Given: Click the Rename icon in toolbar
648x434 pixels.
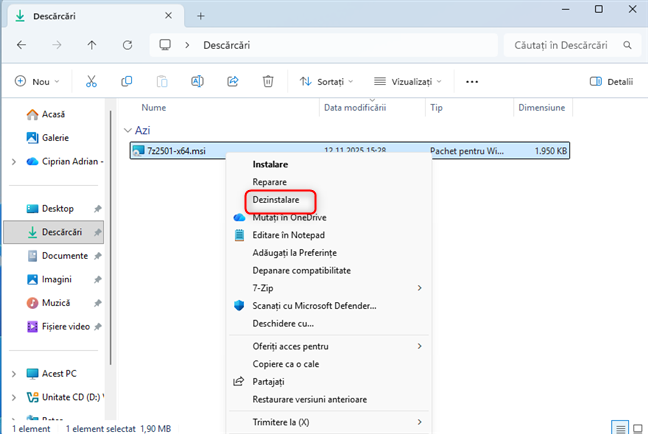Looking at the screenshot, I should (197, 81).
